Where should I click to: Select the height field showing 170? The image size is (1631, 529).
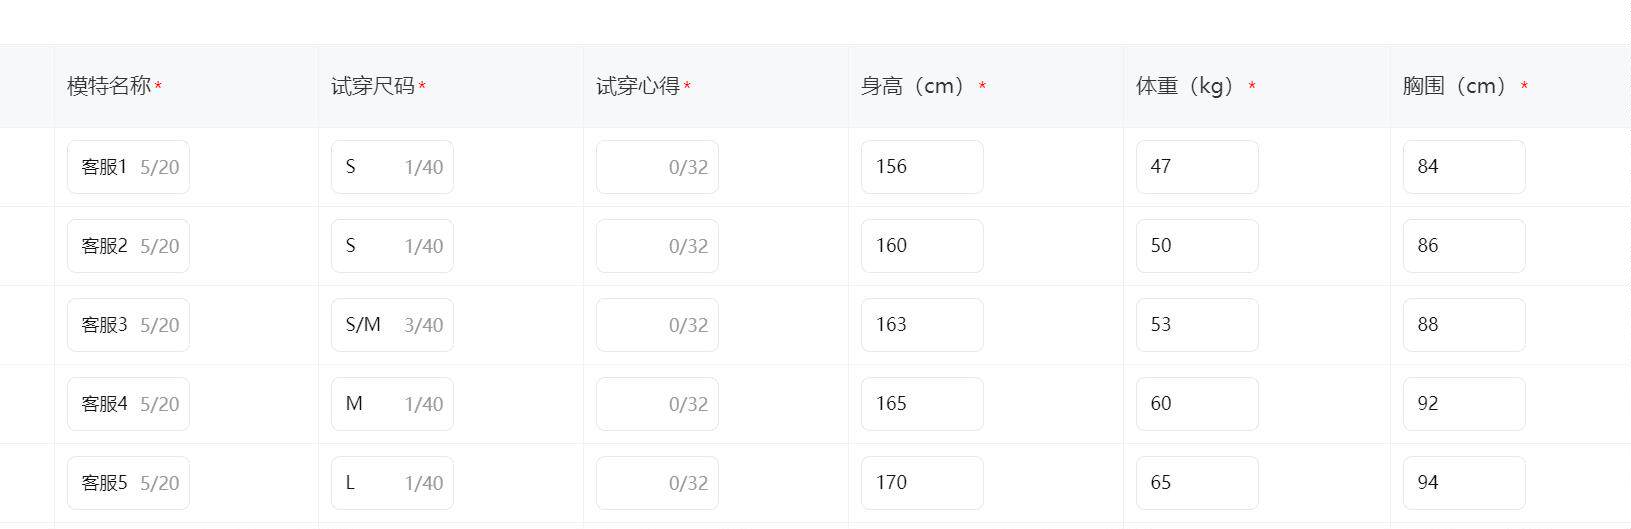[921, 483]
